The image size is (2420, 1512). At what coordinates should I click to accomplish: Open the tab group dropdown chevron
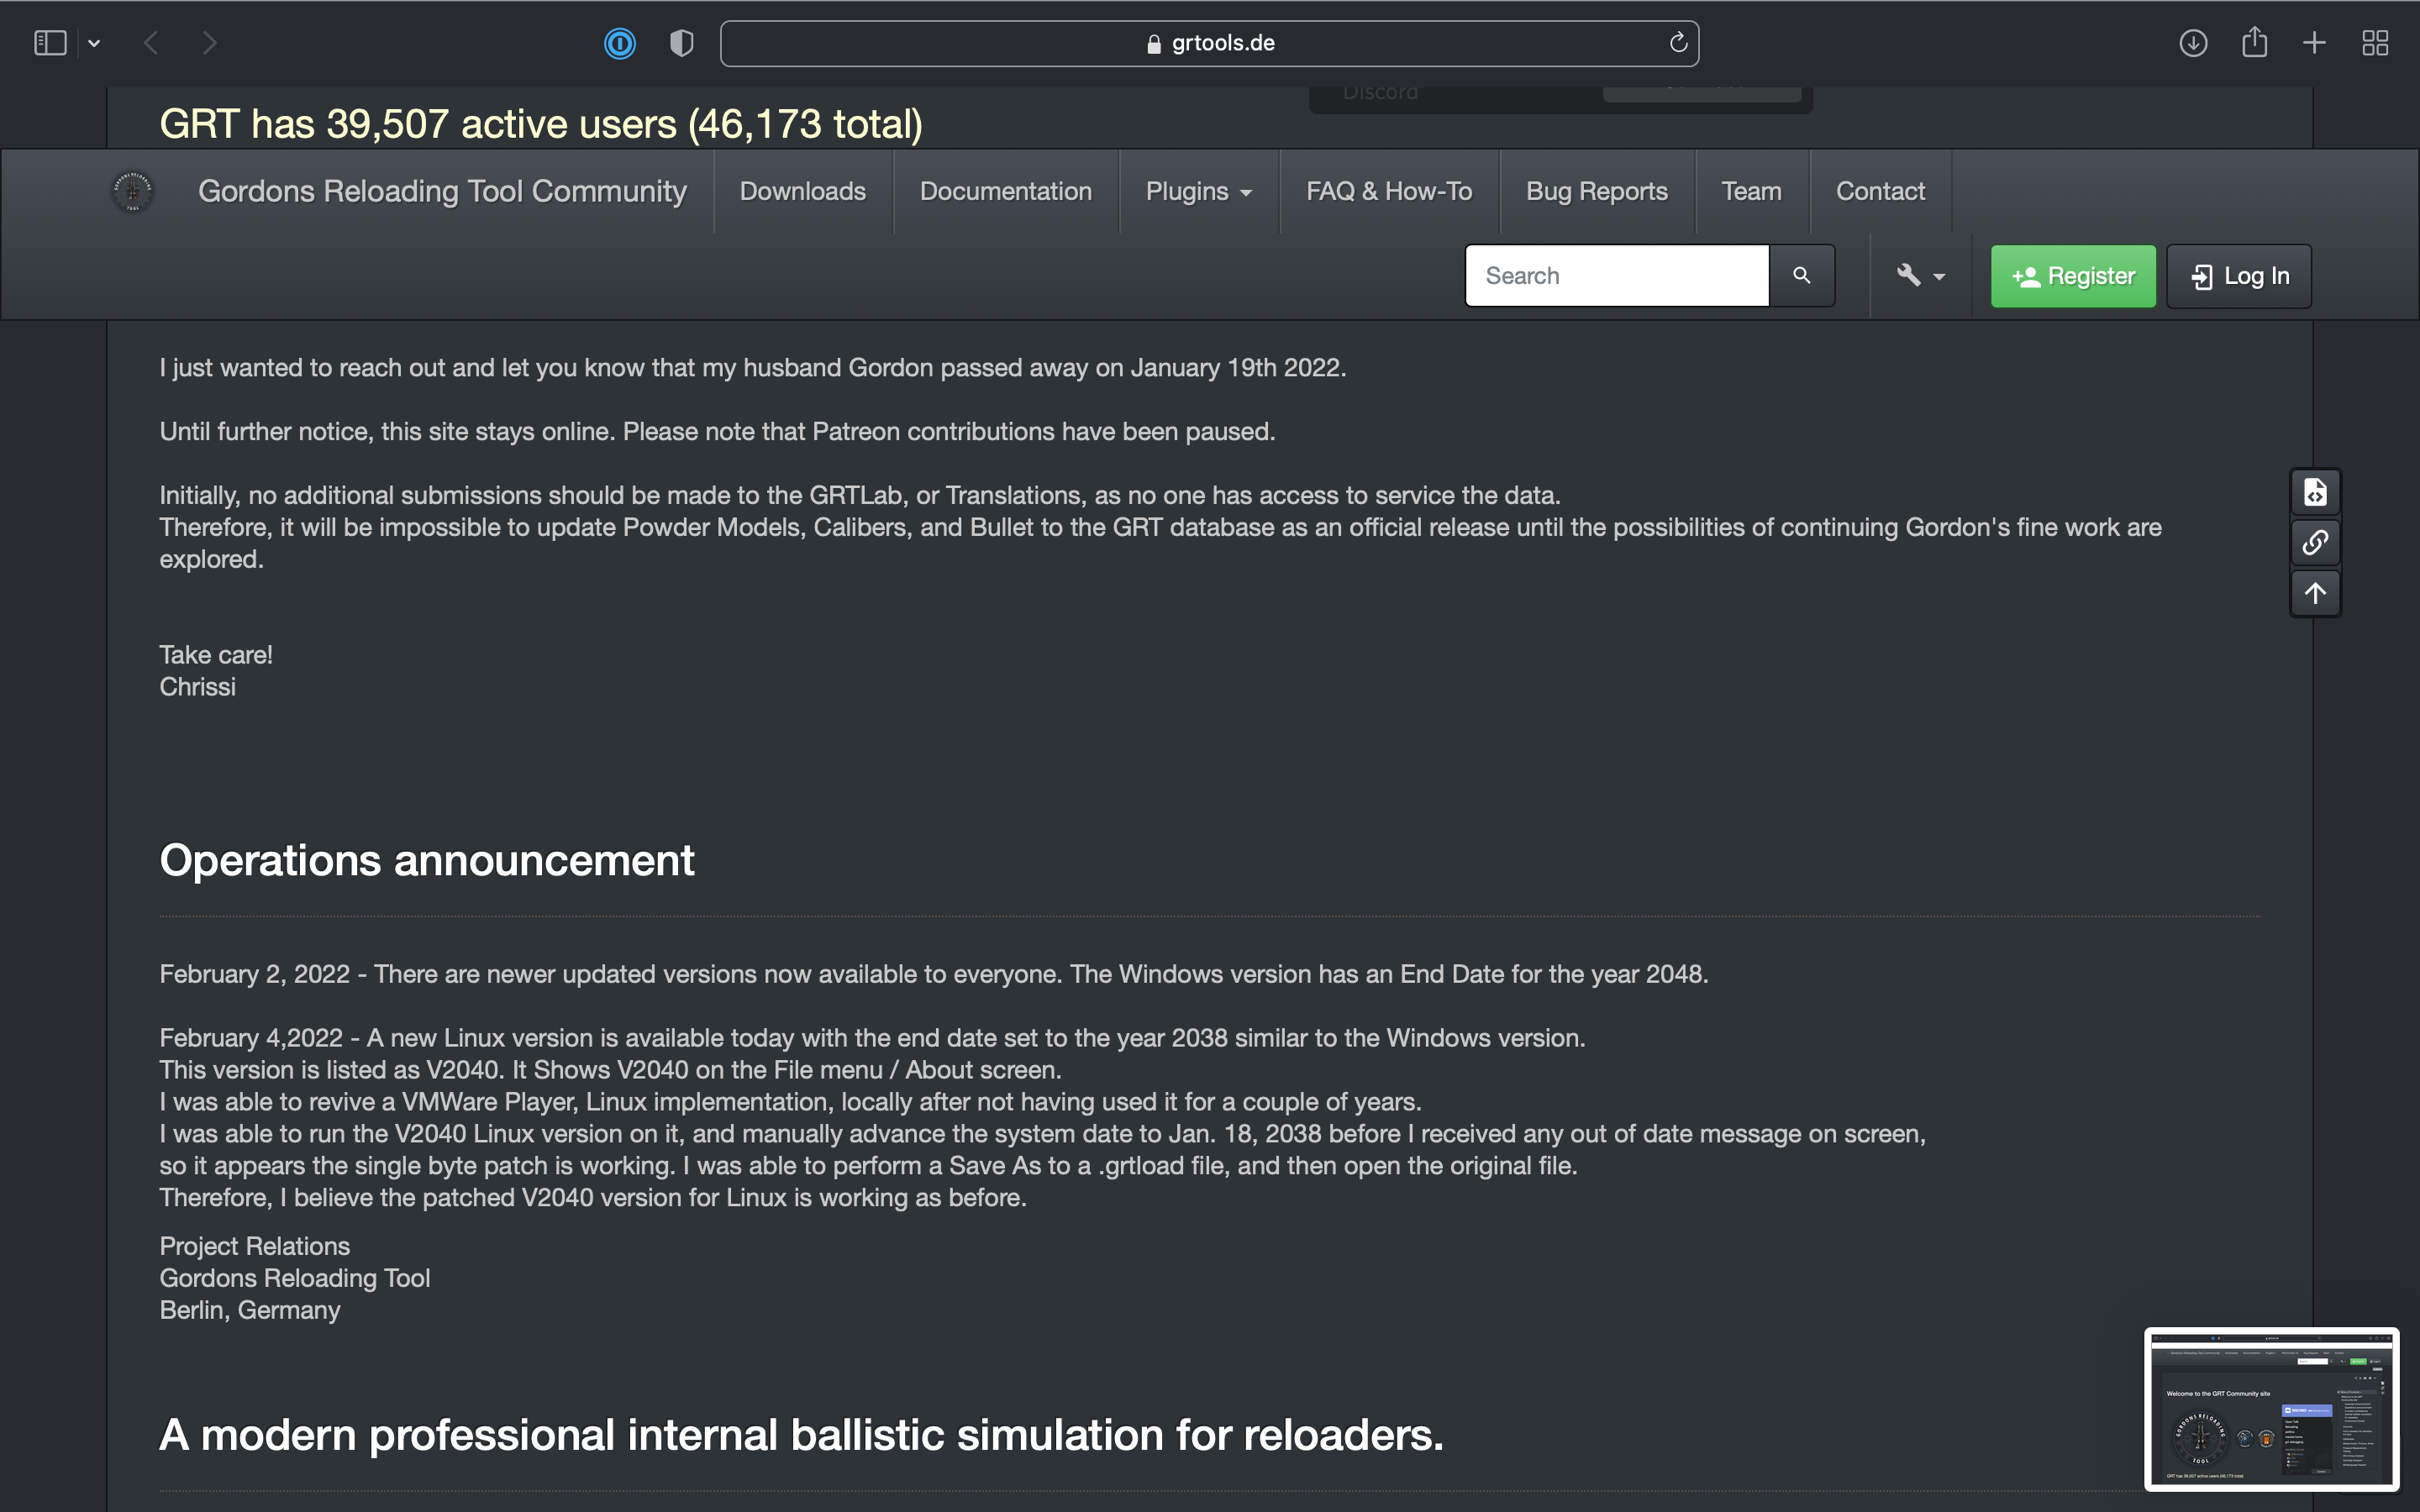94,43
